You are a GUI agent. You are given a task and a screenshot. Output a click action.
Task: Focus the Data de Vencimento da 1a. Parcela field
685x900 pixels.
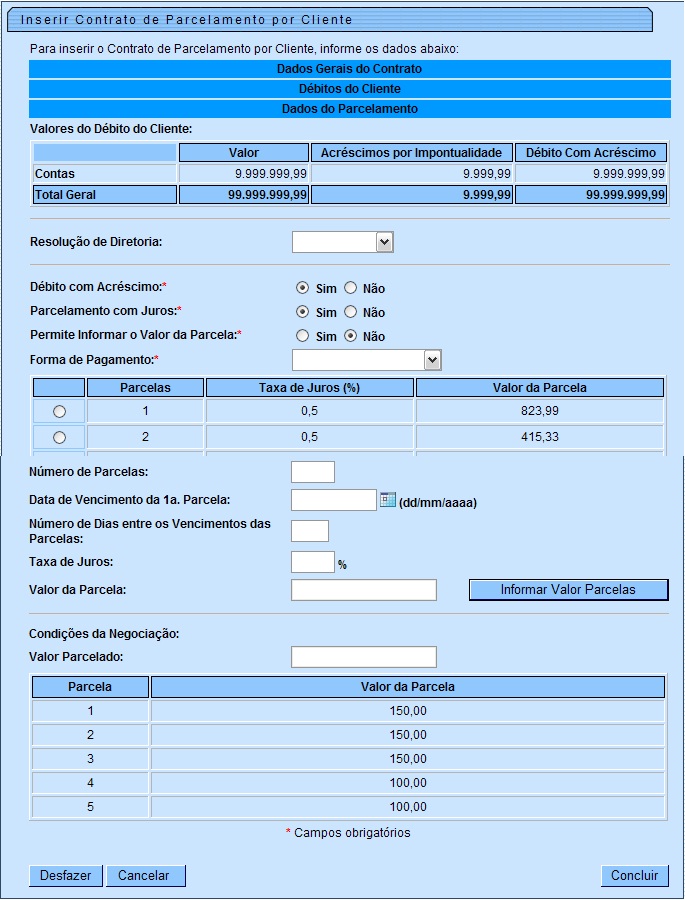pos(333,500)
